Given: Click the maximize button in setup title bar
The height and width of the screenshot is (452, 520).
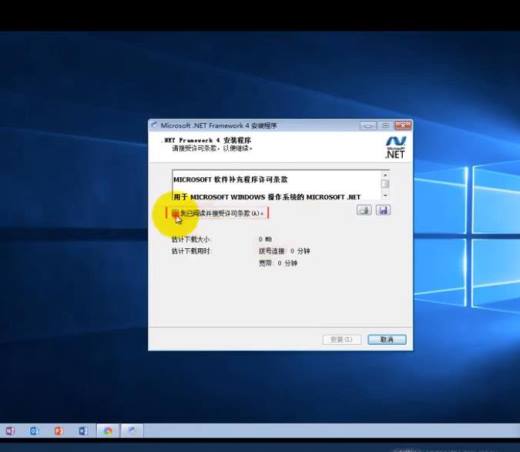Looking at the screenshot, I should 386,126.
